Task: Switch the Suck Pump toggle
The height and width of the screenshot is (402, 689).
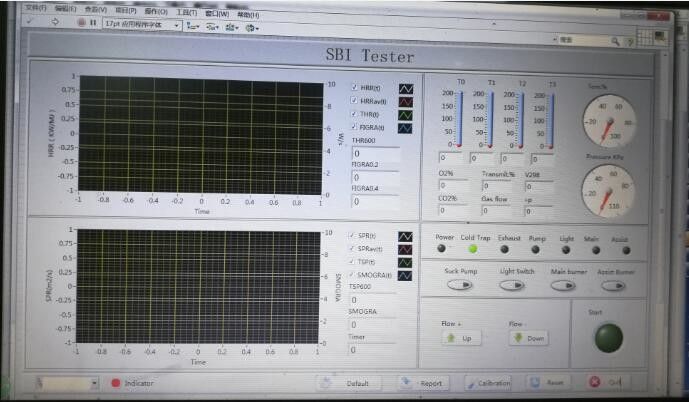Action: click(x=459, y=284)
